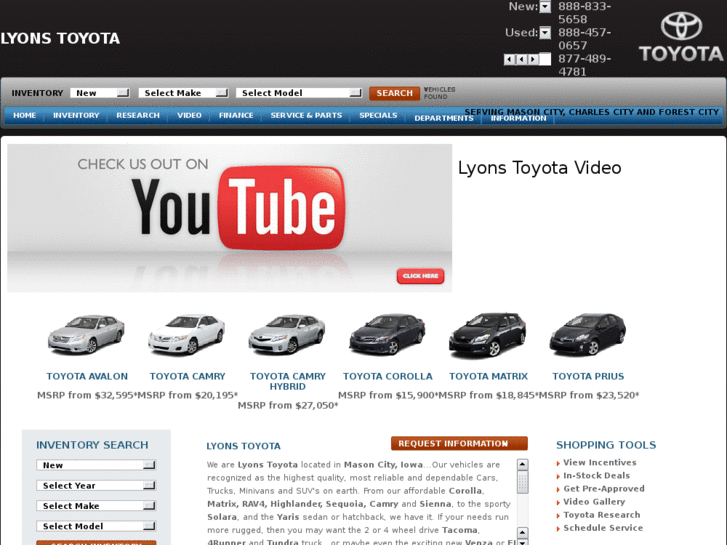Expand the New: phone dropdown in header
727x545 pixels.
[545, 7]
